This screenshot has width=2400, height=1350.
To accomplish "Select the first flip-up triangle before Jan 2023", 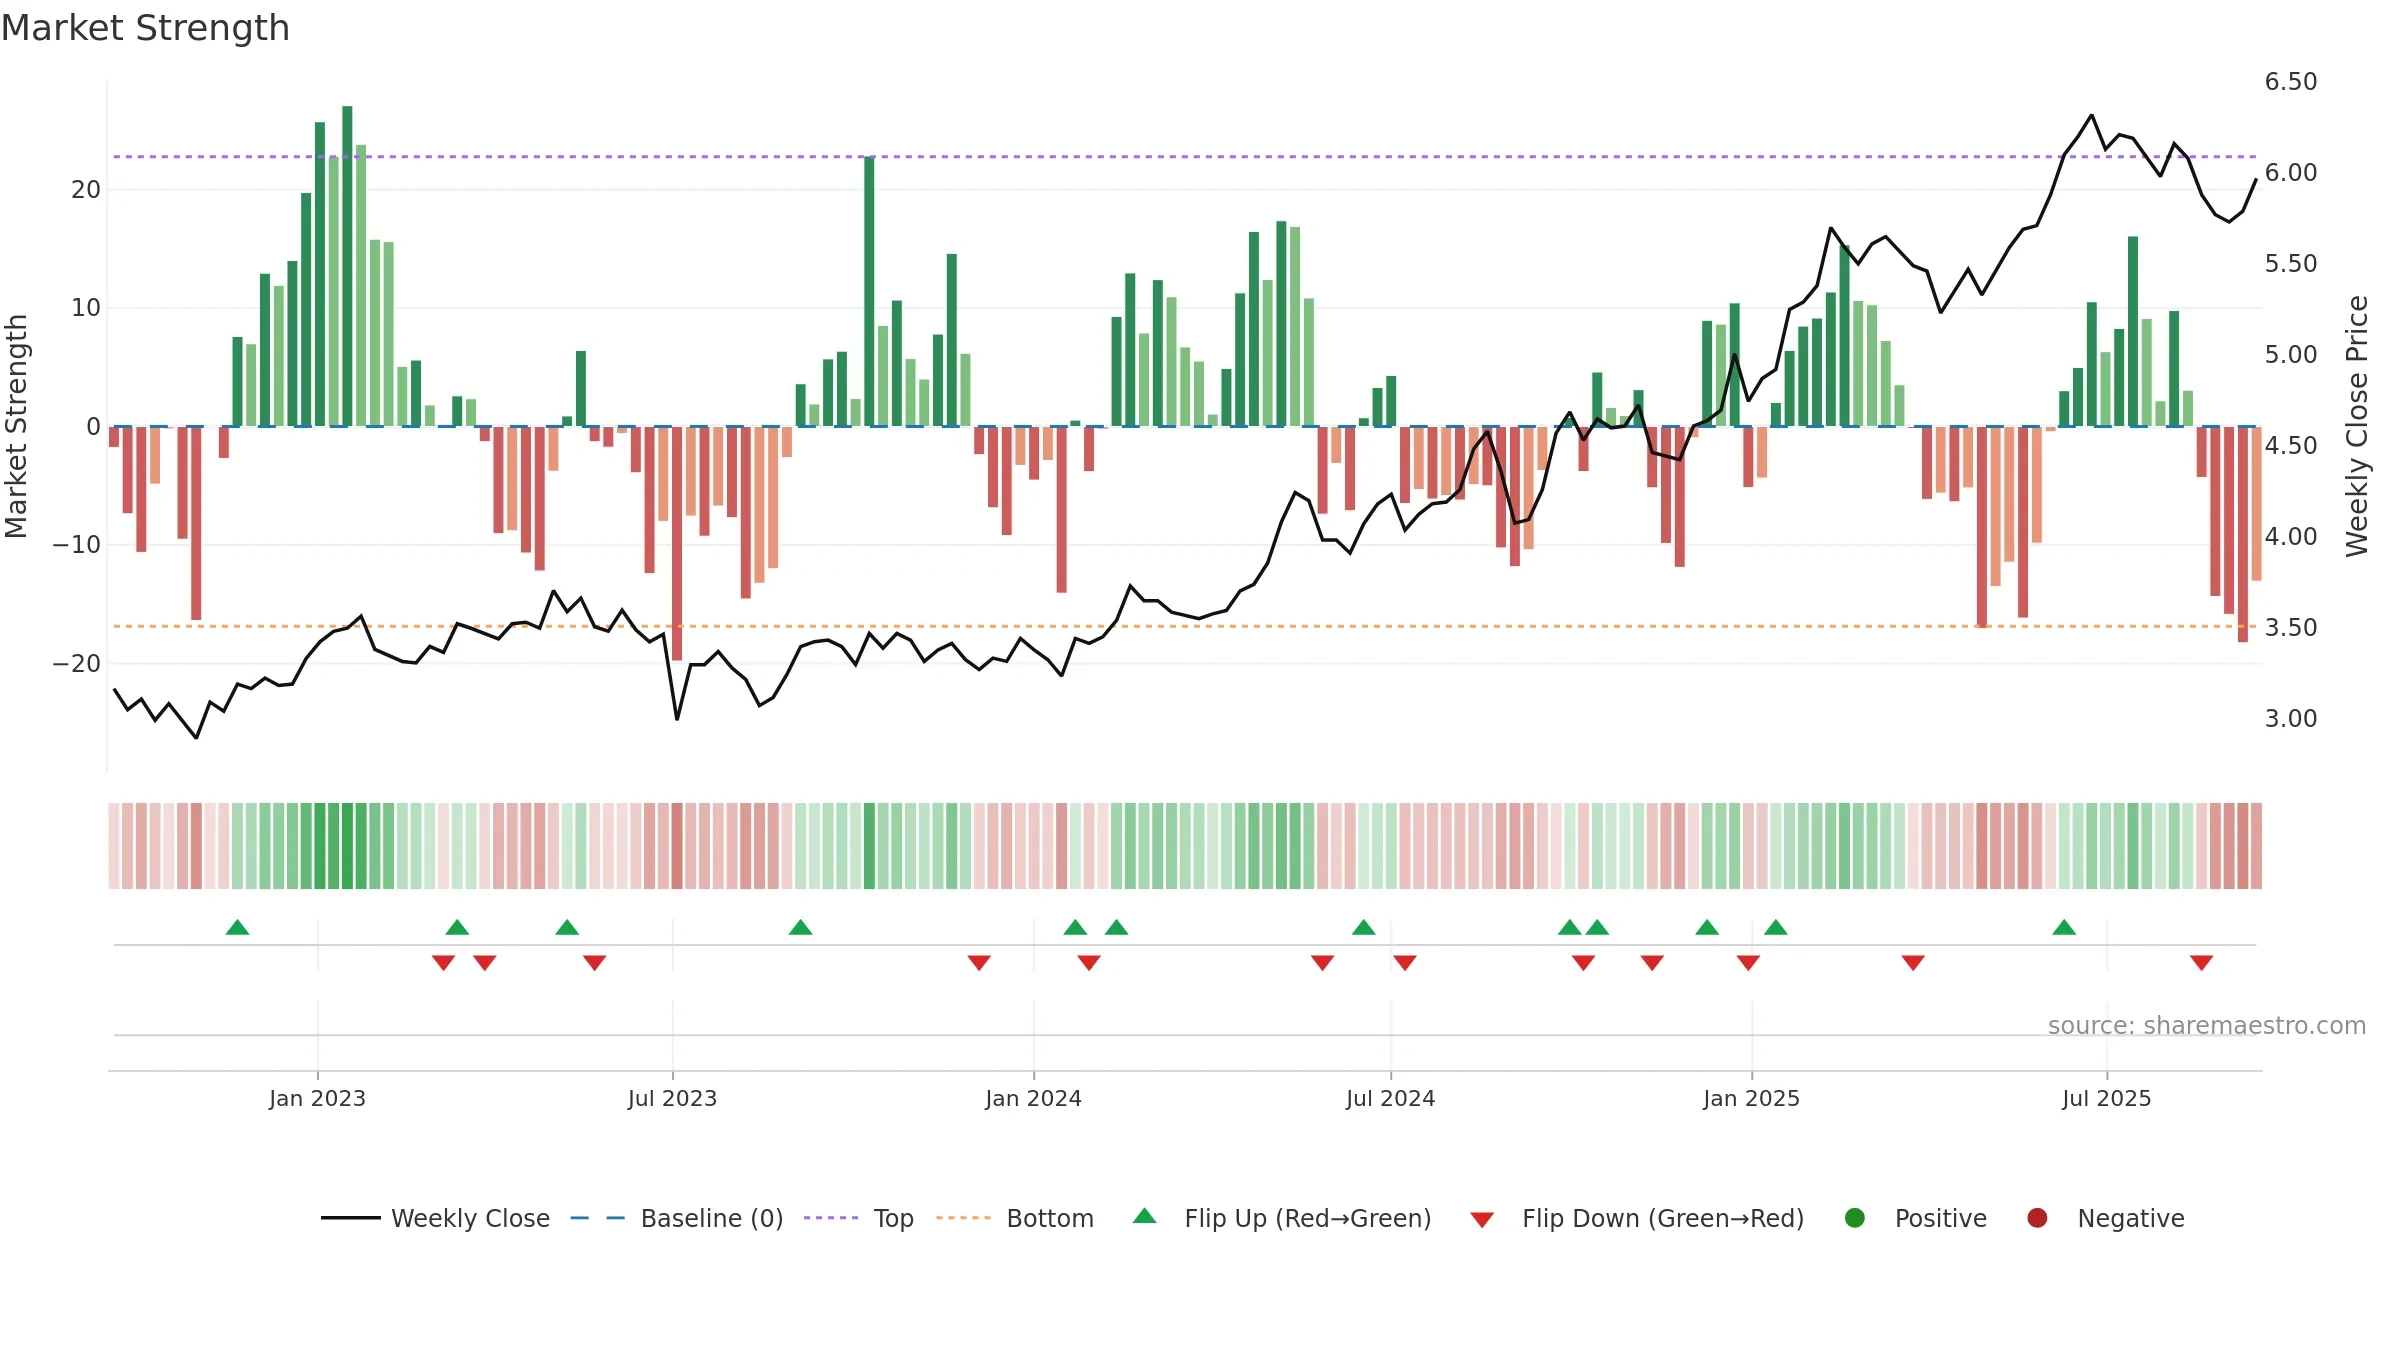I will [x=237, y=927].
